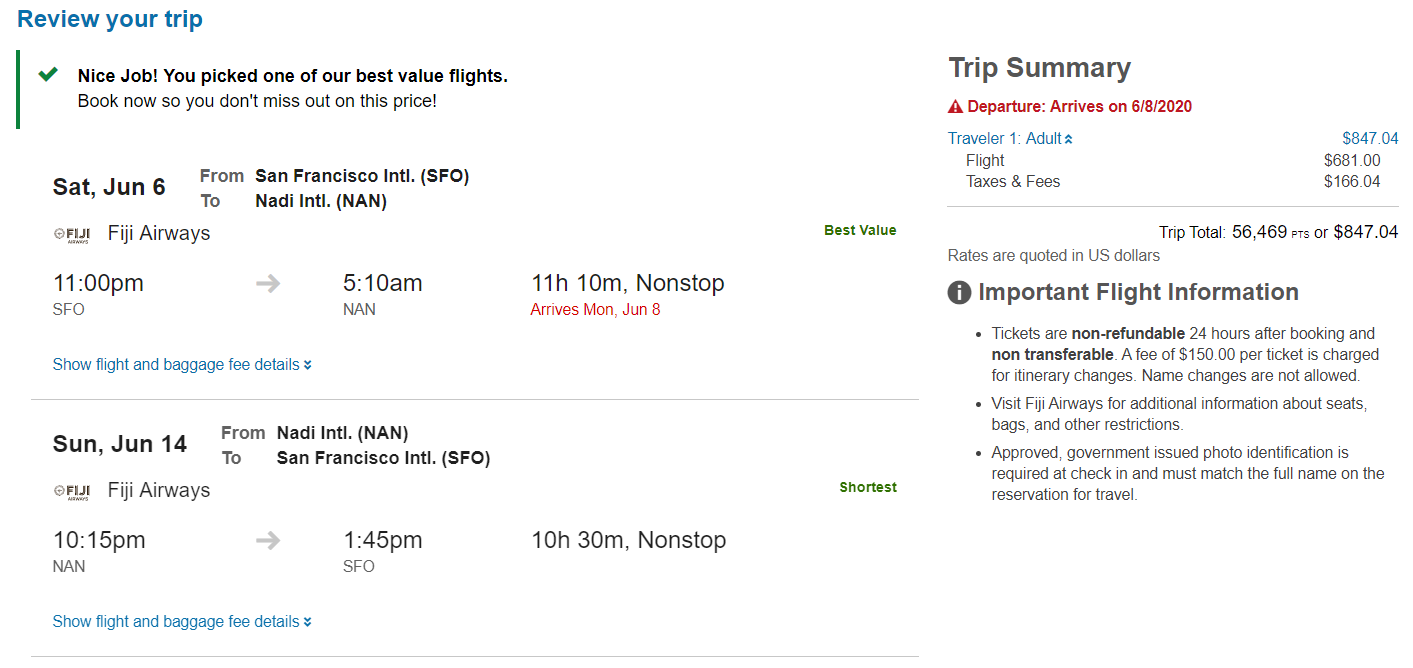Image resolution: width=1413 pixels, height=668 pixels.
Task: Click the Important Flight Information info icon
Action: click(x=959, y=293)
